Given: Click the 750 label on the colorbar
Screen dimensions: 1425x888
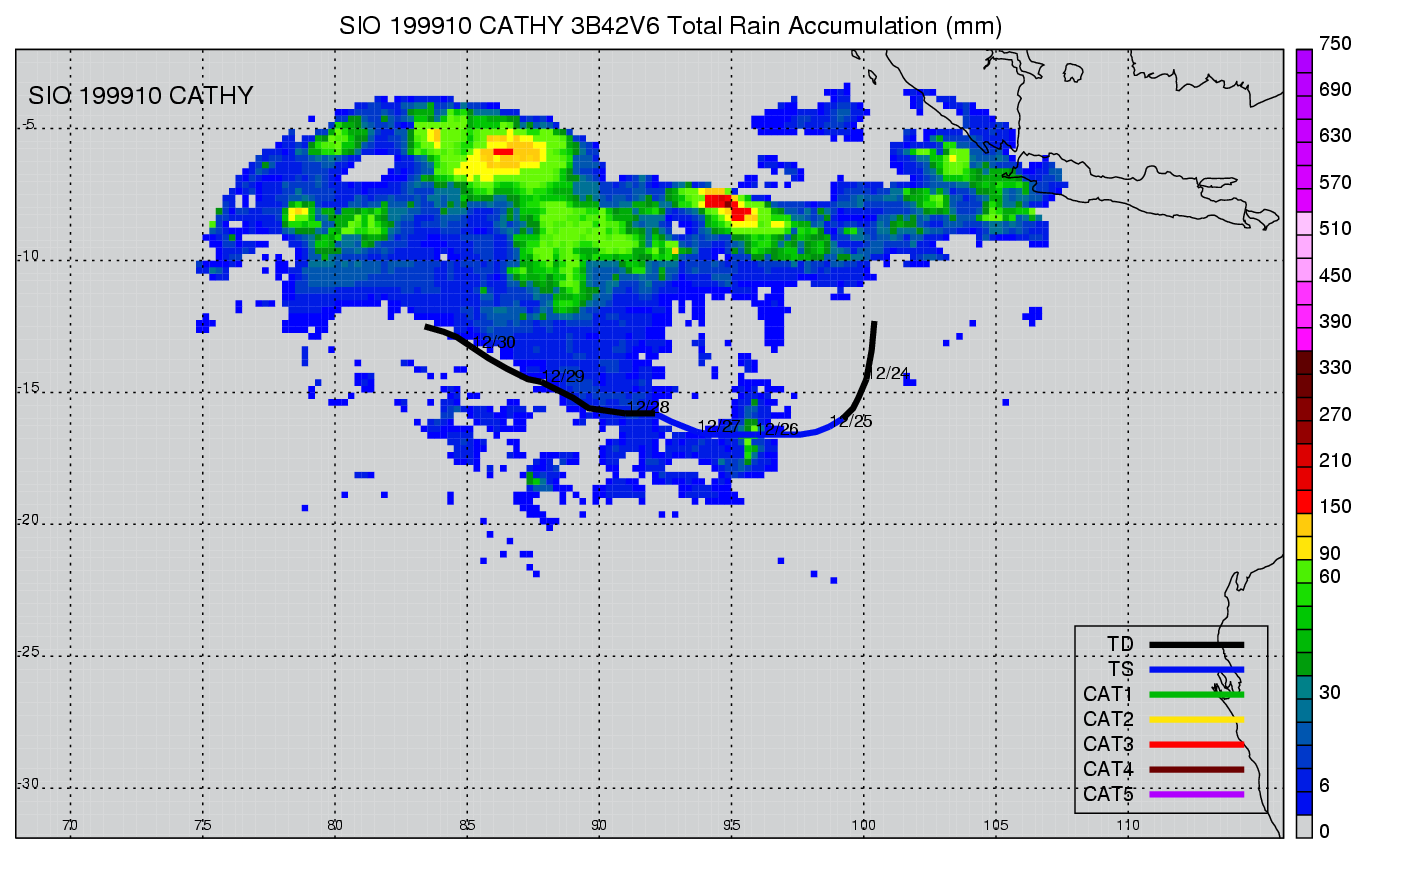Looking at the screenshot, I should tap(1335, 44).
